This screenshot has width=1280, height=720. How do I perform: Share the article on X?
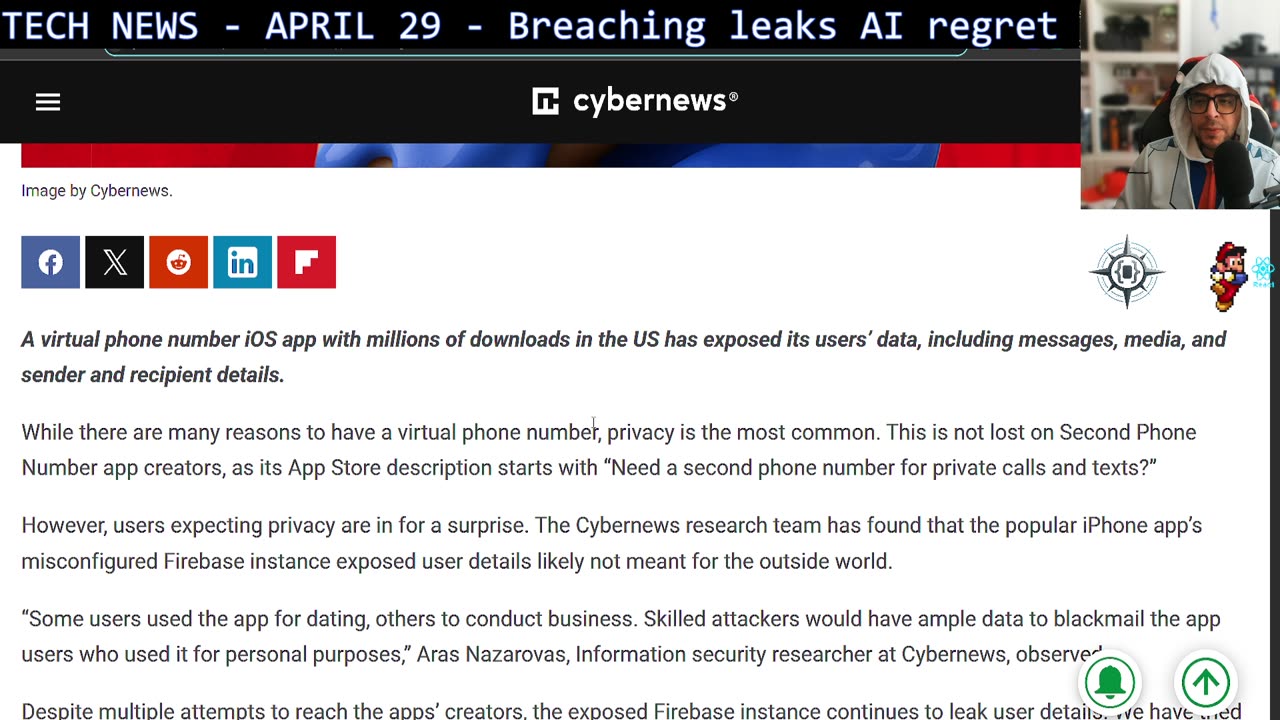click(115, 262)
